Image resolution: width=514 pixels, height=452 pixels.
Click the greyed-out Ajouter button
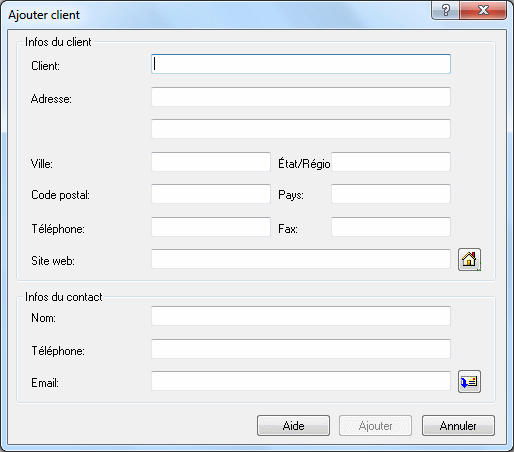(x=376, y=425)
